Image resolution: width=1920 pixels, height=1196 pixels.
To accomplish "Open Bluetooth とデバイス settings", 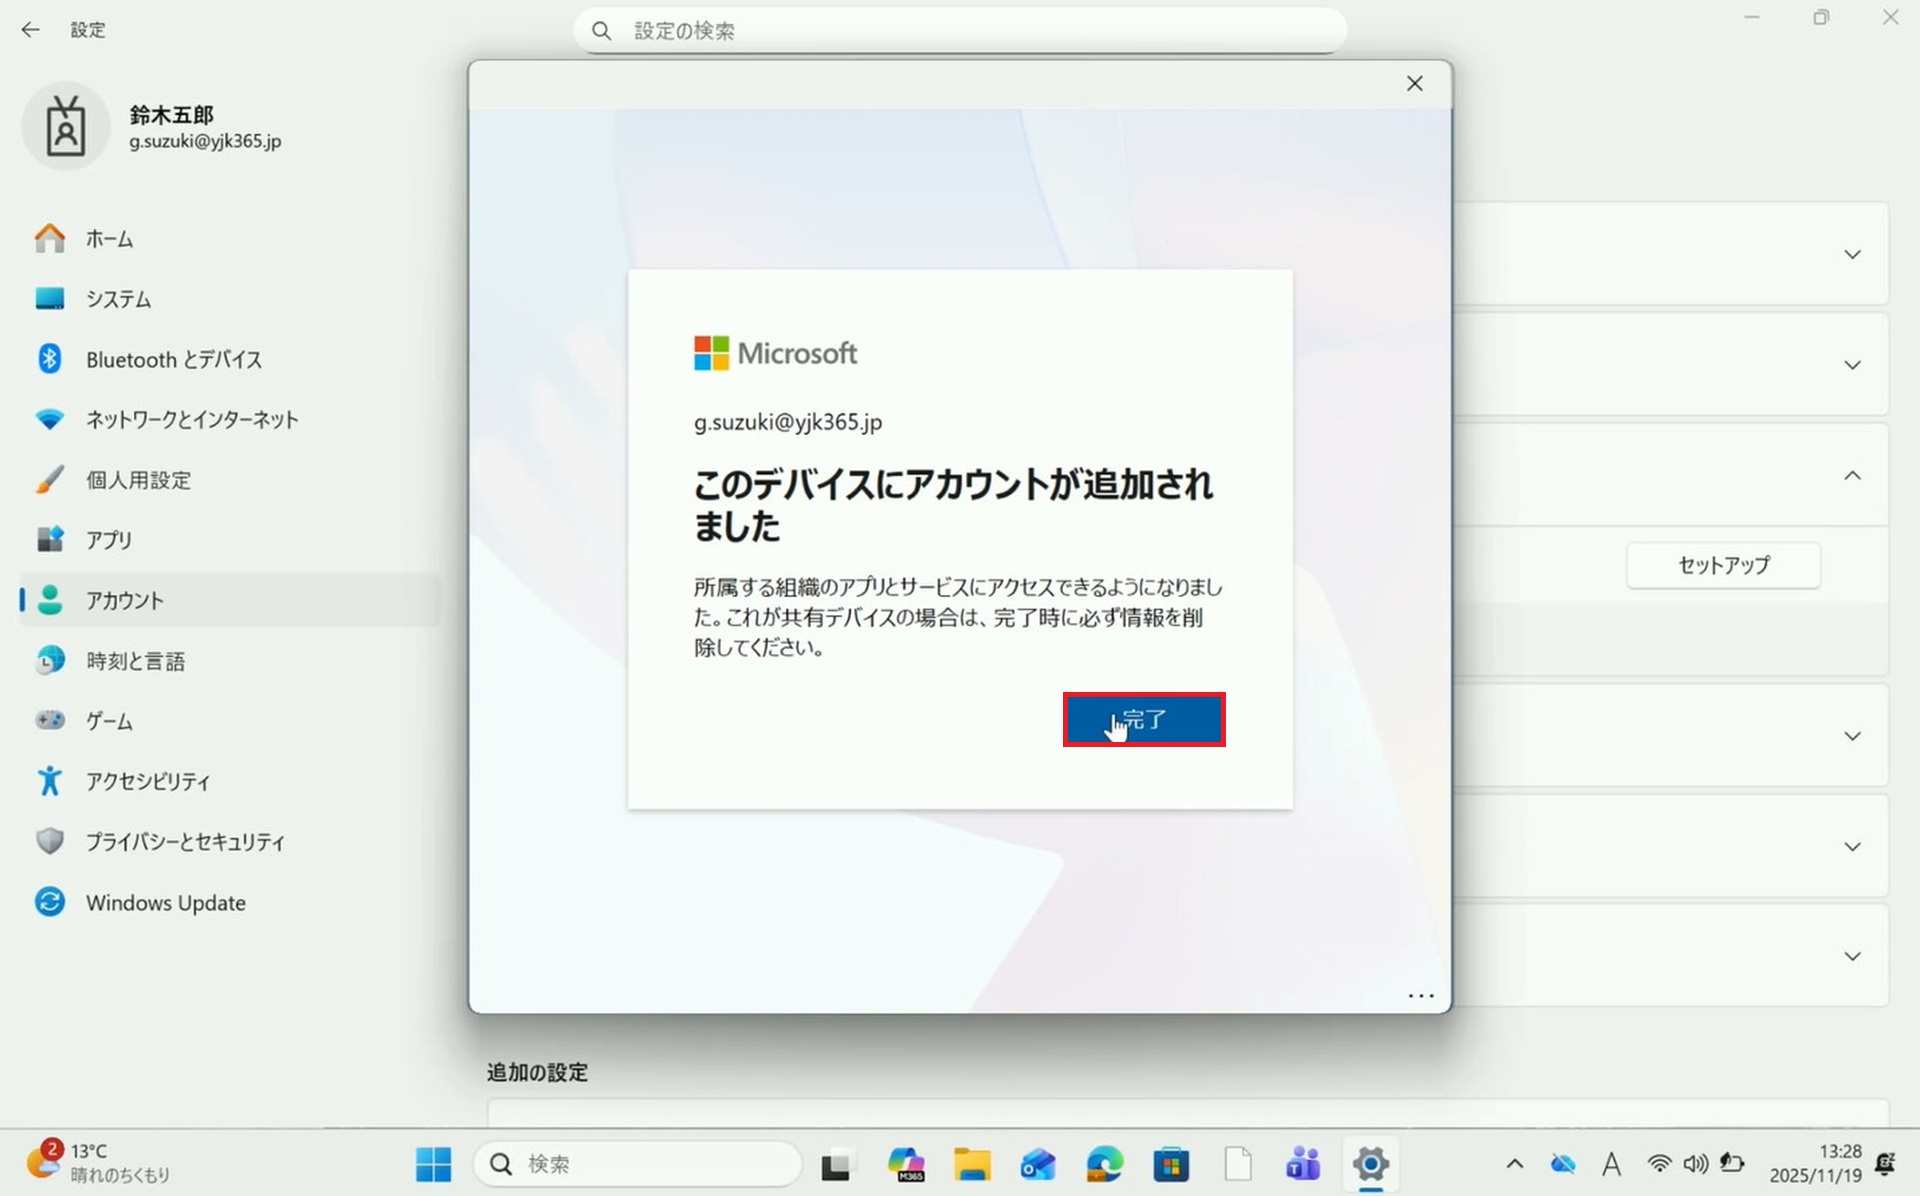I will (x=173, y=359).
